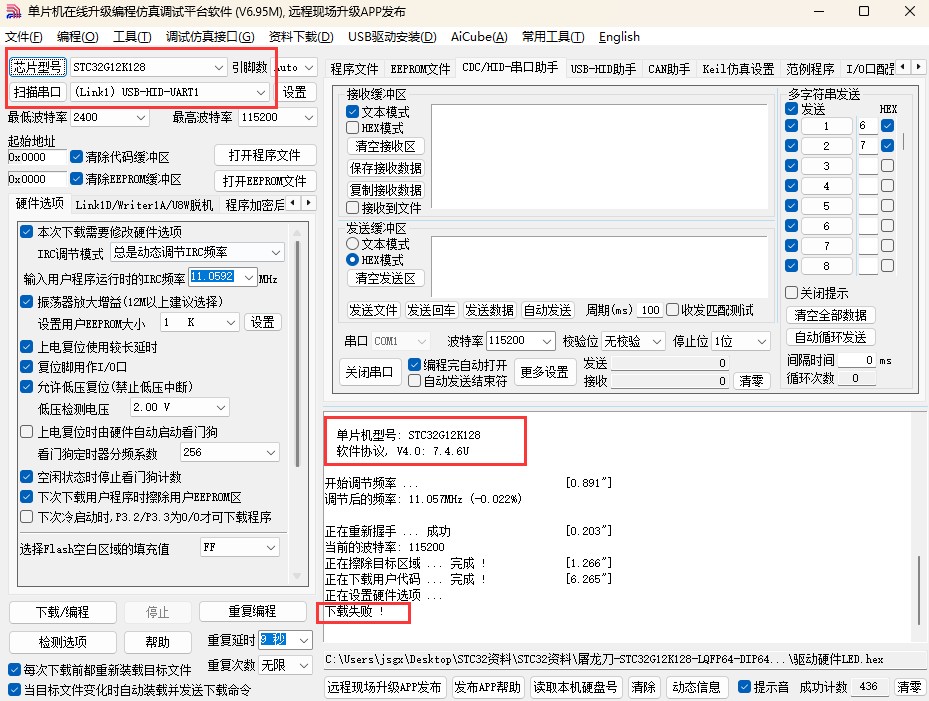The image size is (929, 701).
Task: Open the 文件(F) menu
Action: [24, 37]
